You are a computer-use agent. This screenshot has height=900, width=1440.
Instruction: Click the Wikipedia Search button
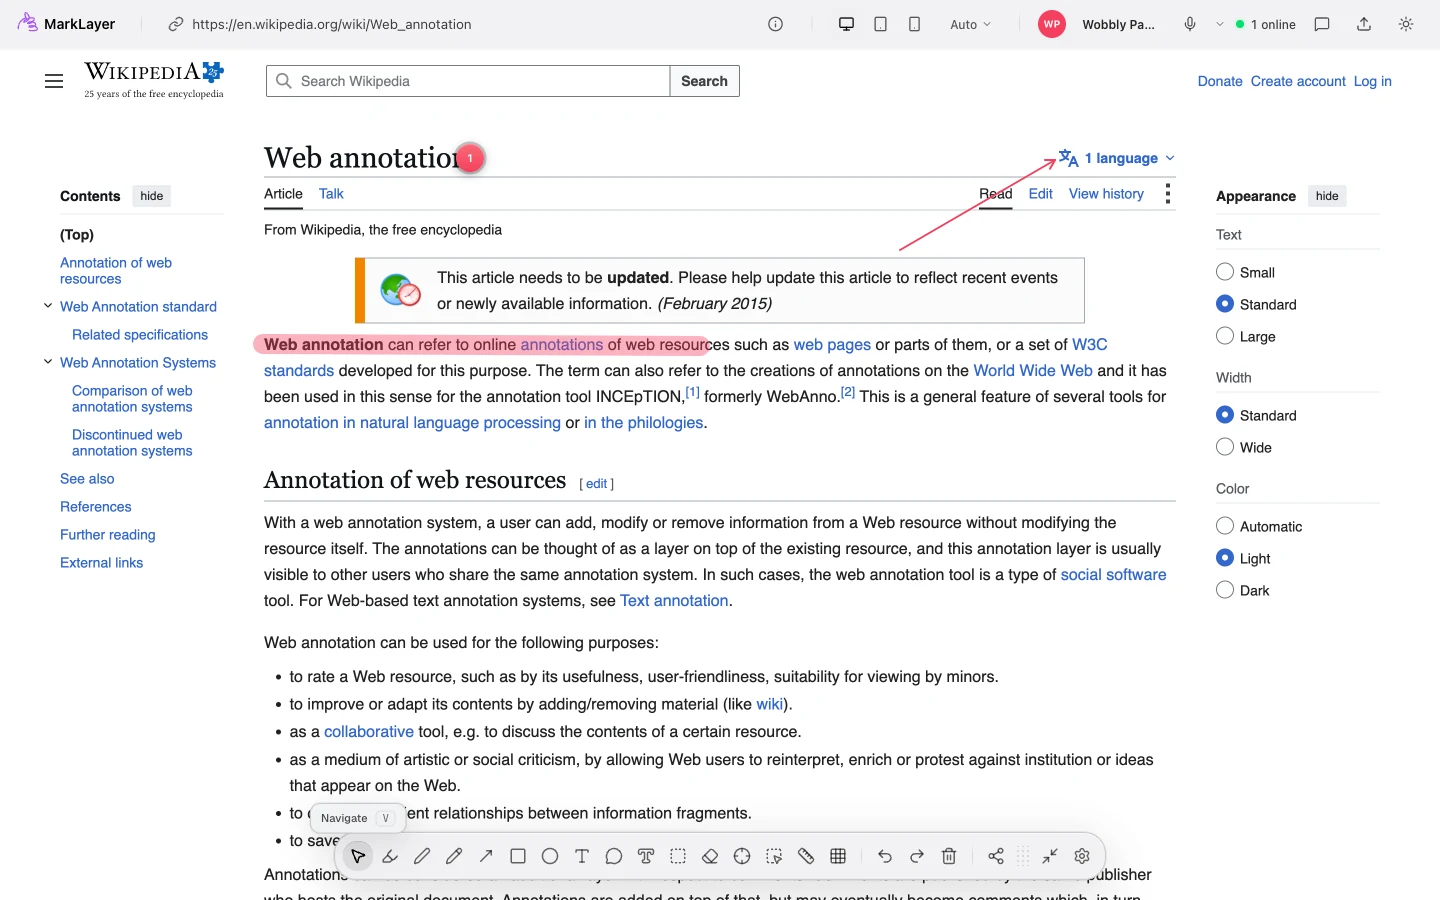pyautogui.click(x=704, y=81)
